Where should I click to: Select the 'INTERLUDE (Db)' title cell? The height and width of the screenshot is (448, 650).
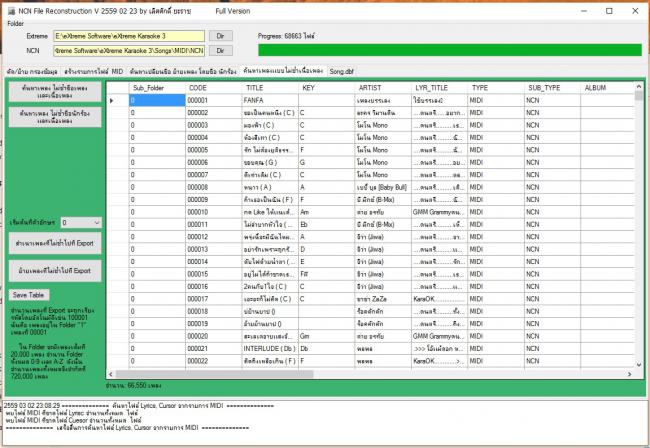pos(270,349)
